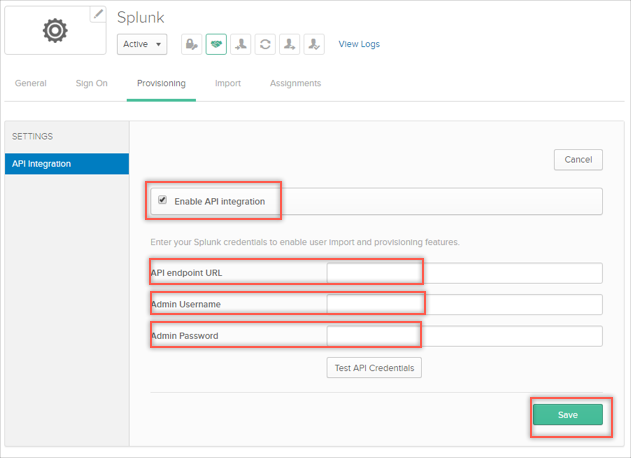
Task: Switch to the General tab
Action: pos(31,83)
